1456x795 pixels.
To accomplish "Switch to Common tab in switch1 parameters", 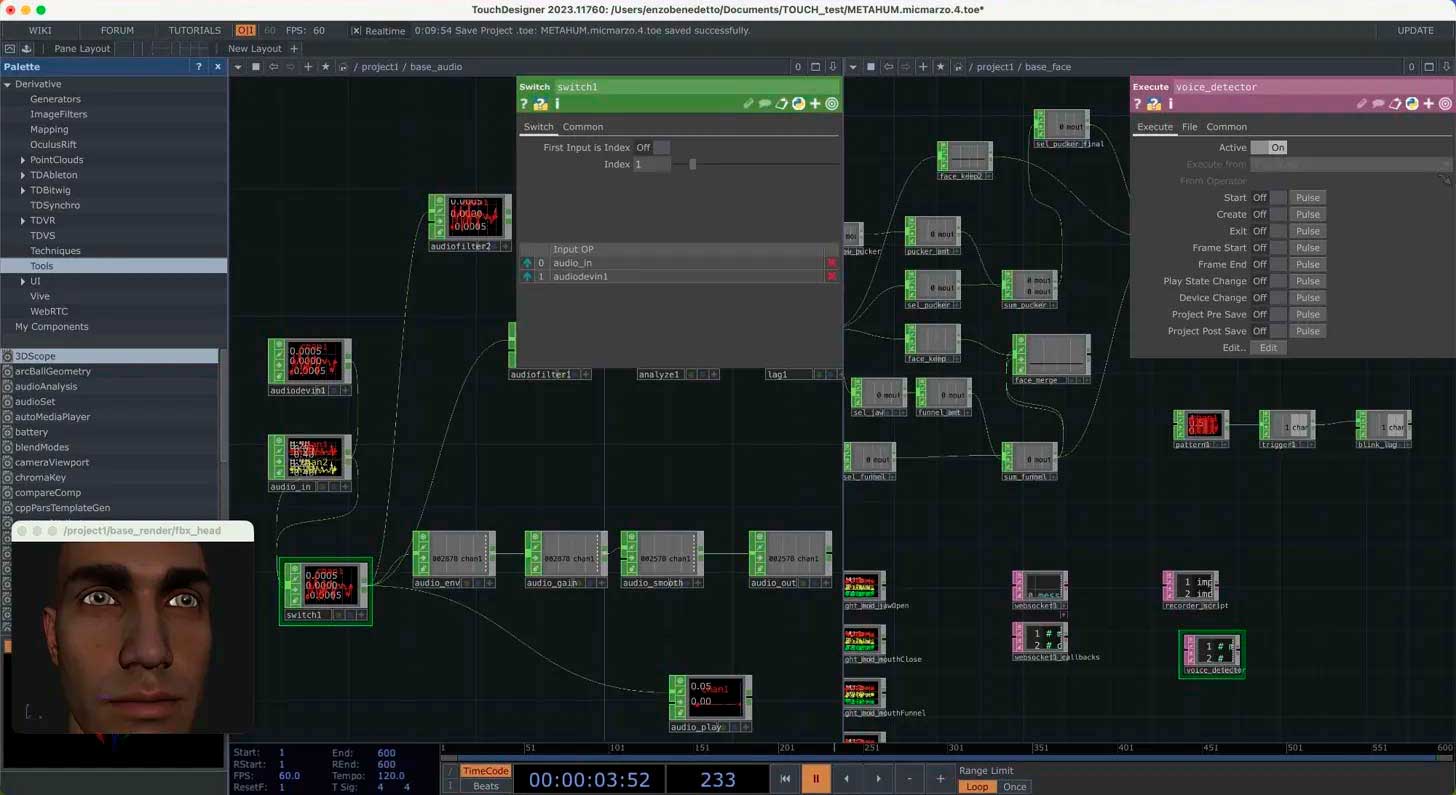I will point(582,127).
